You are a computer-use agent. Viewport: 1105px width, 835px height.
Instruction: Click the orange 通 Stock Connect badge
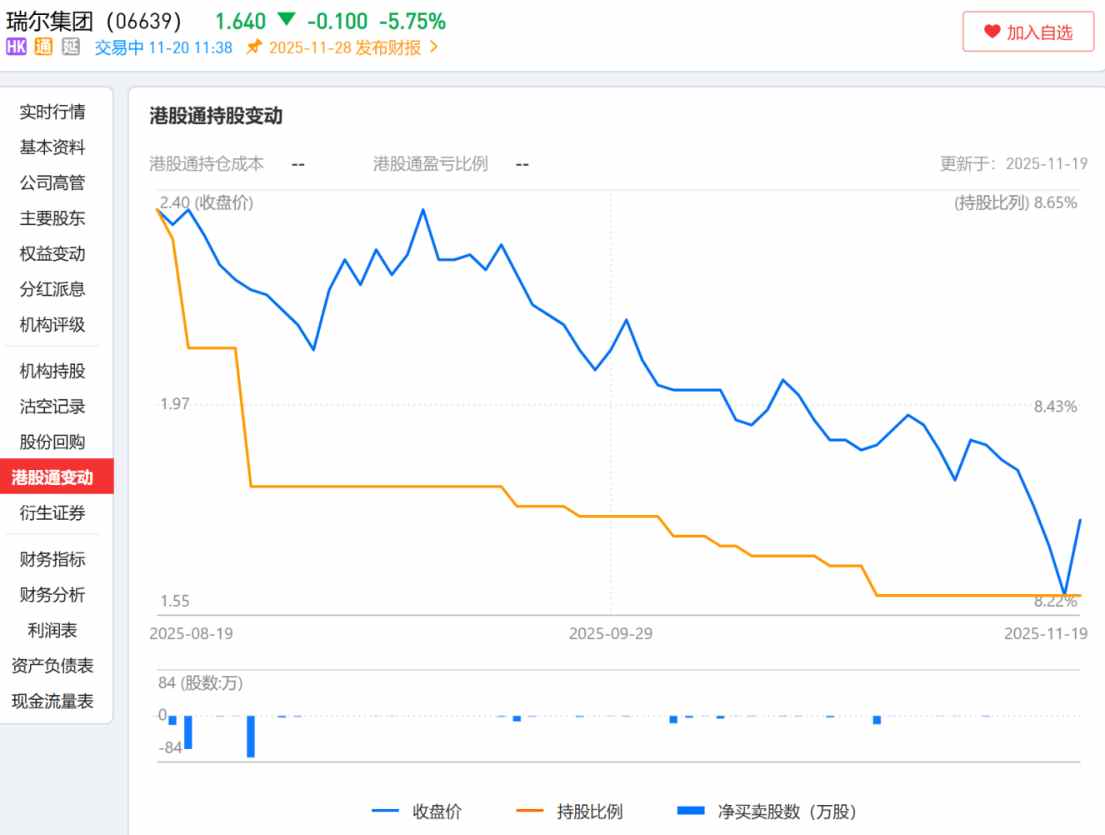tap(41, 47)
